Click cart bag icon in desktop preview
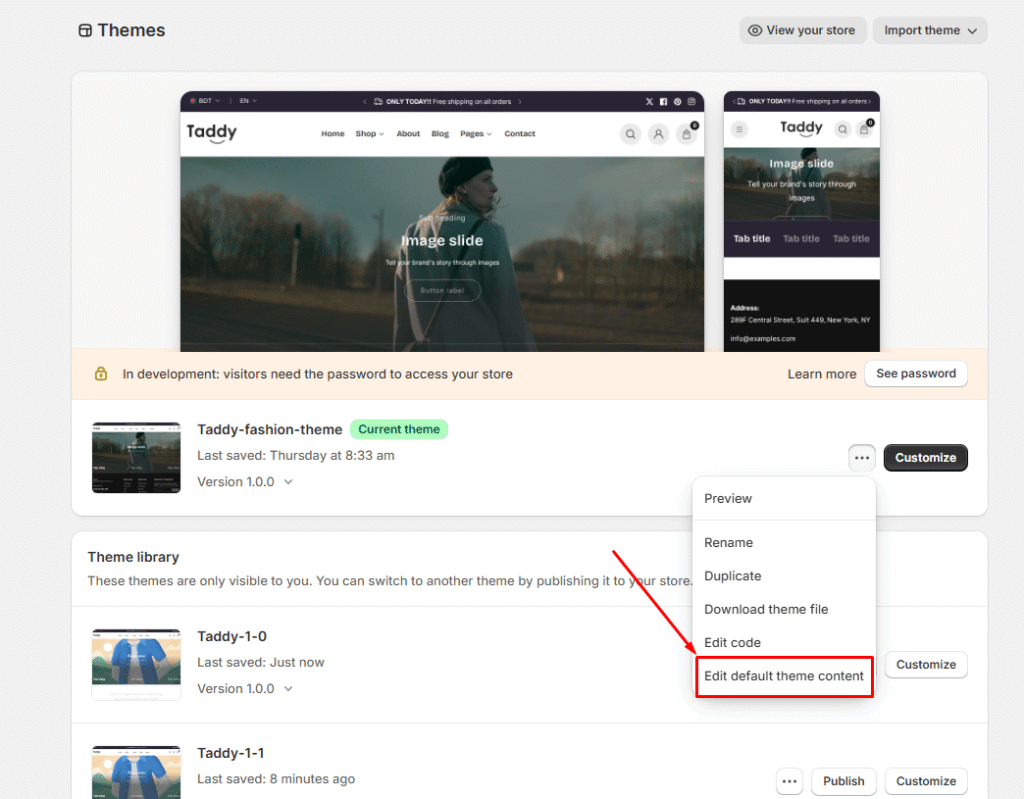1024x799 pixels. (x=686, y=134)
